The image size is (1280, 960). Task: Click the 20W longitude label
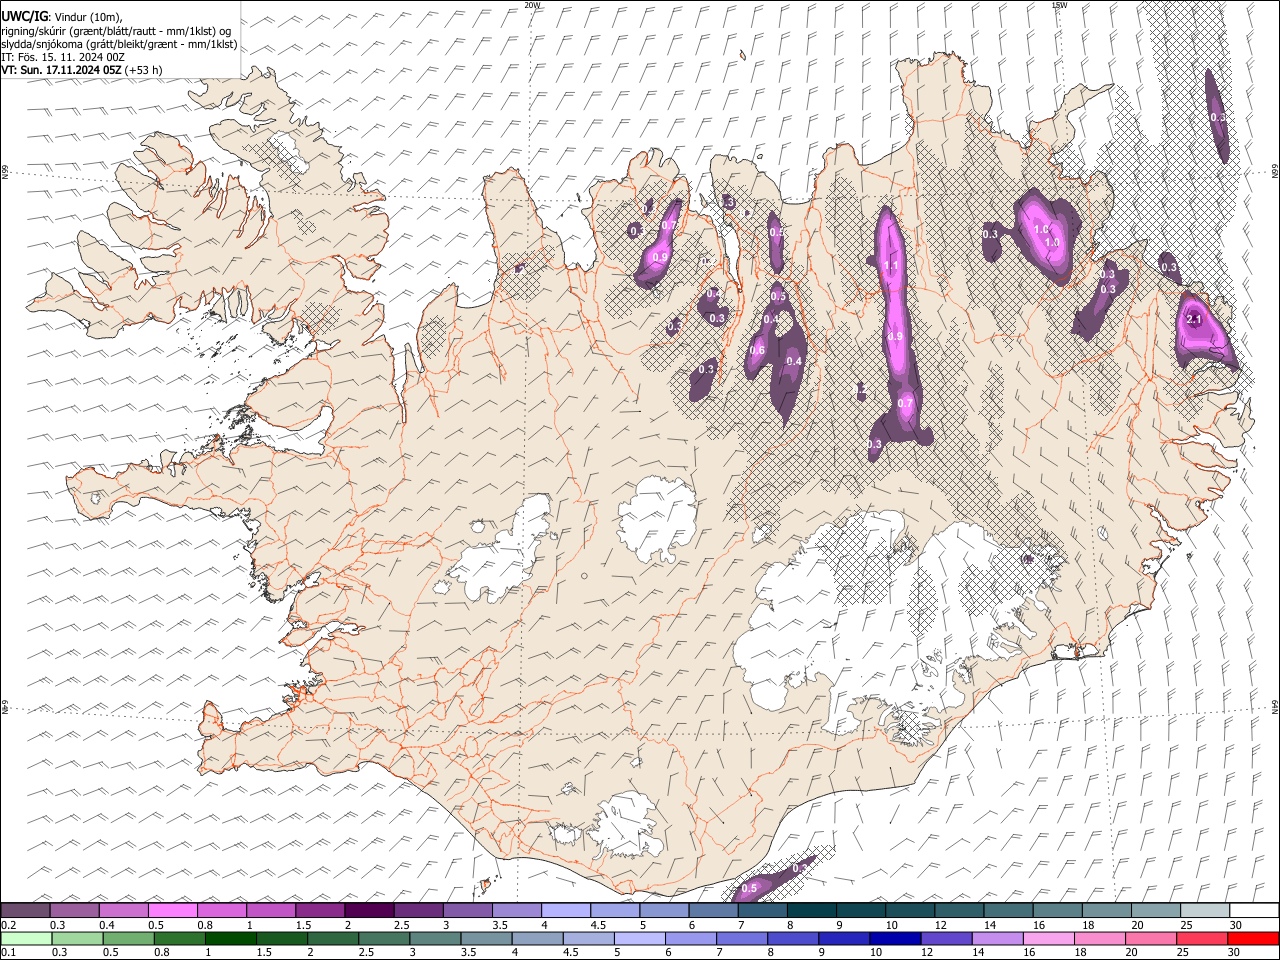pyautogui.click(x=532, y=5)
